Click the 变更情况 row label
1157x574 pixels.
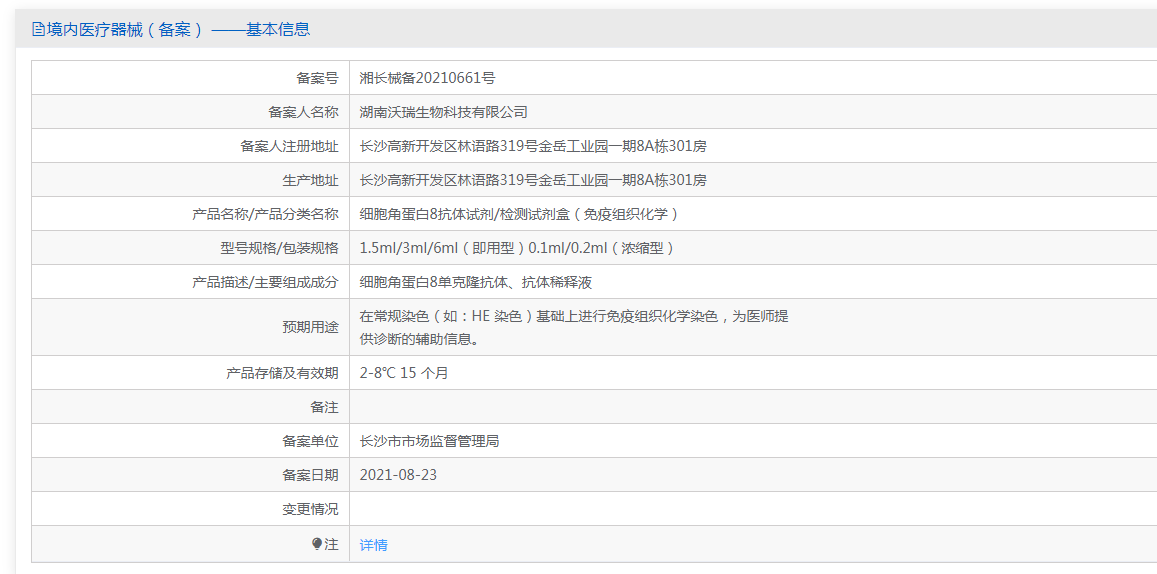pos(311,509)
